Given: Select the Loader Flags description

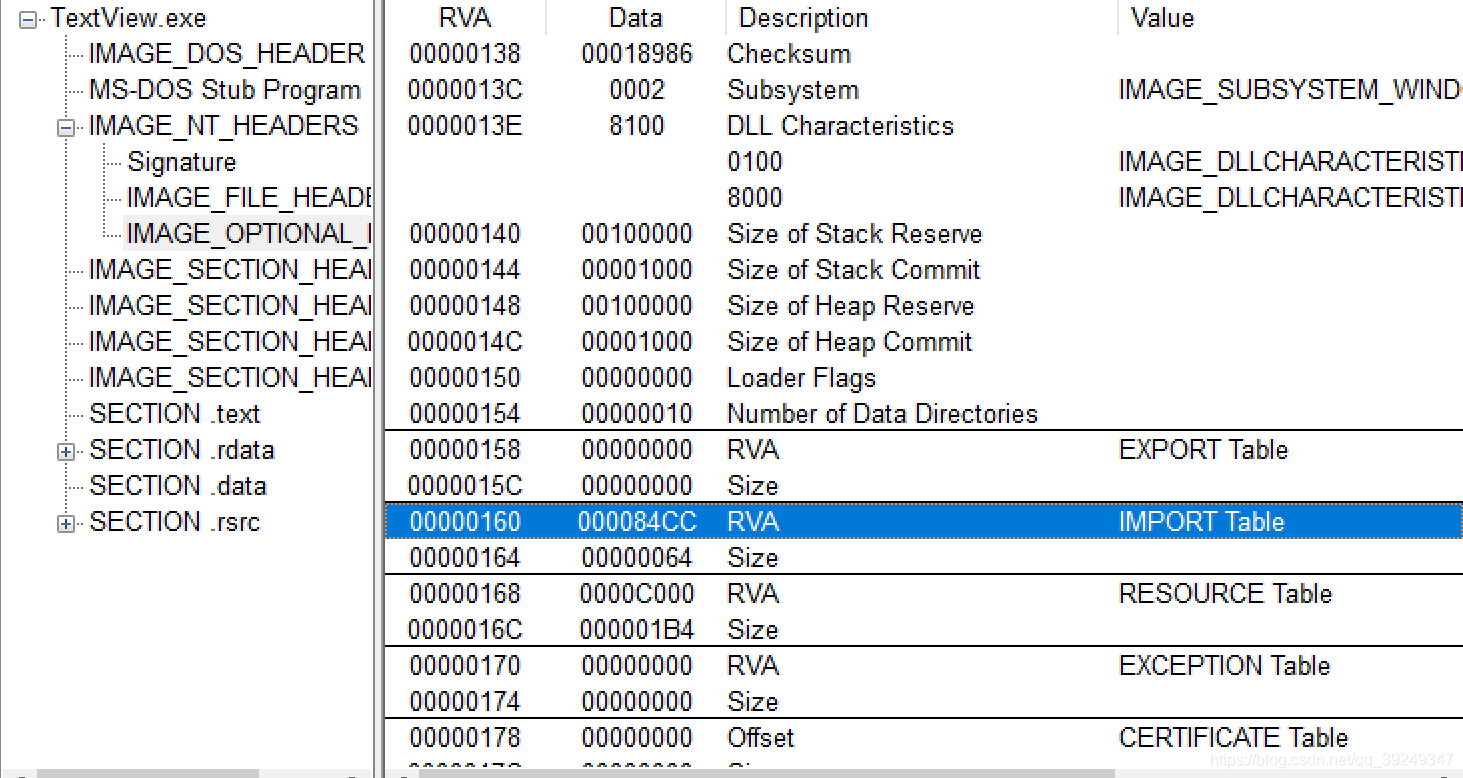Looking at the screenshot, I should (x=801, y=378).
